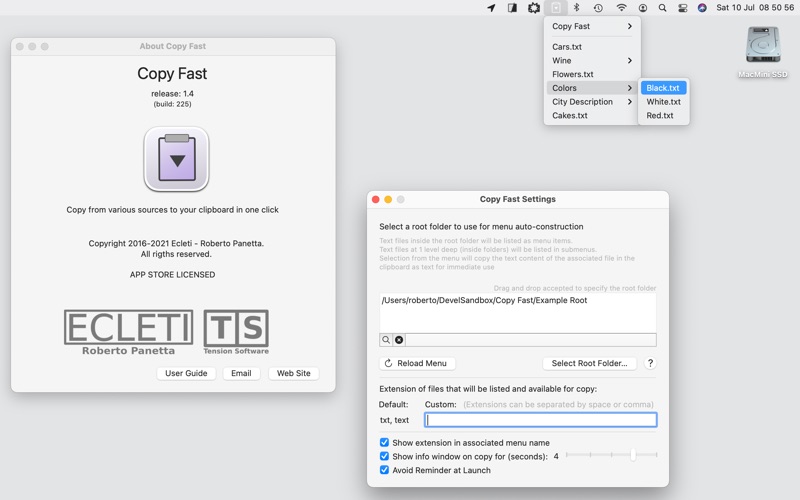Open the MacMini SSD drive icon
The width and height of the screenshot is (800, 500).
763,46
